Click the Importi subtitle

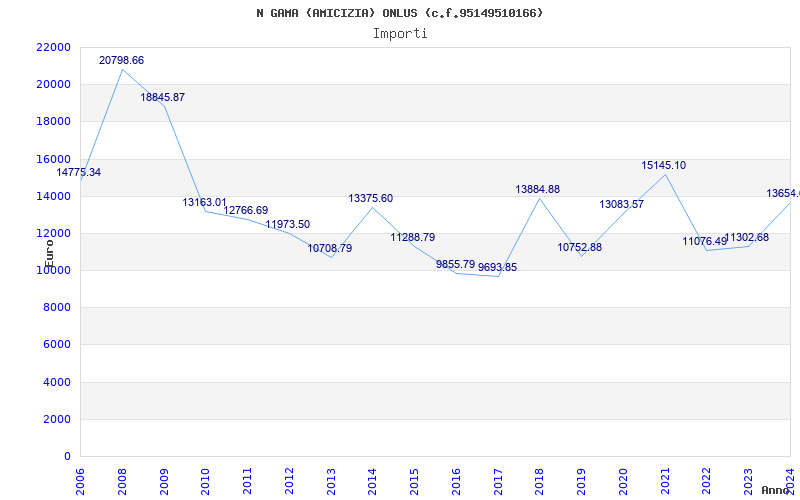click(x=400, y=34)
